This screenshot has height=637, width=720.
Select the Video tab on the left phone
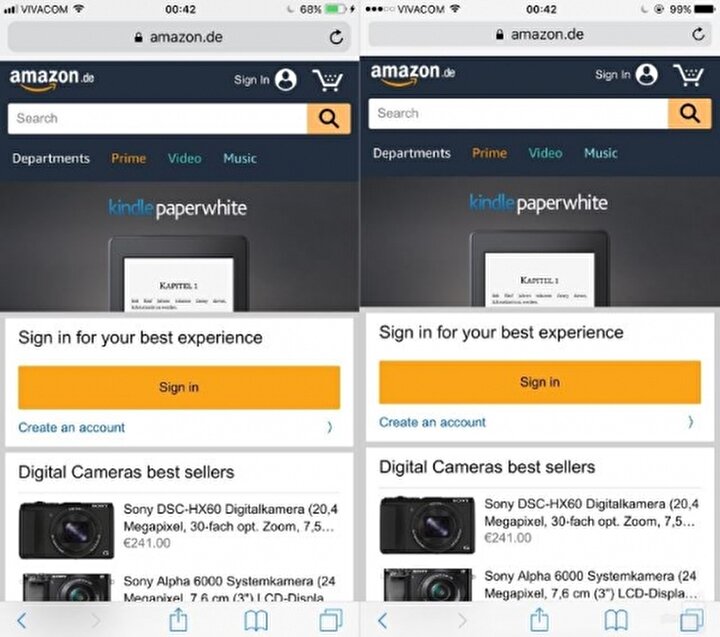[184, 158]
